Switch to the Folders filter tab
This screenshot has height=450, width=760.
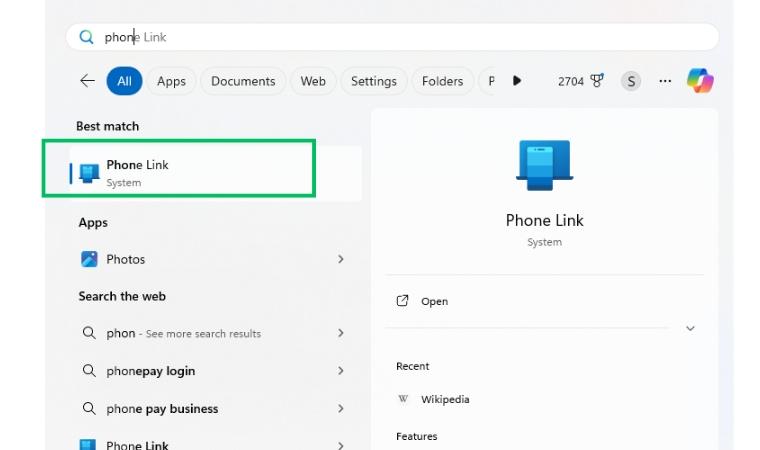(442, 81)
